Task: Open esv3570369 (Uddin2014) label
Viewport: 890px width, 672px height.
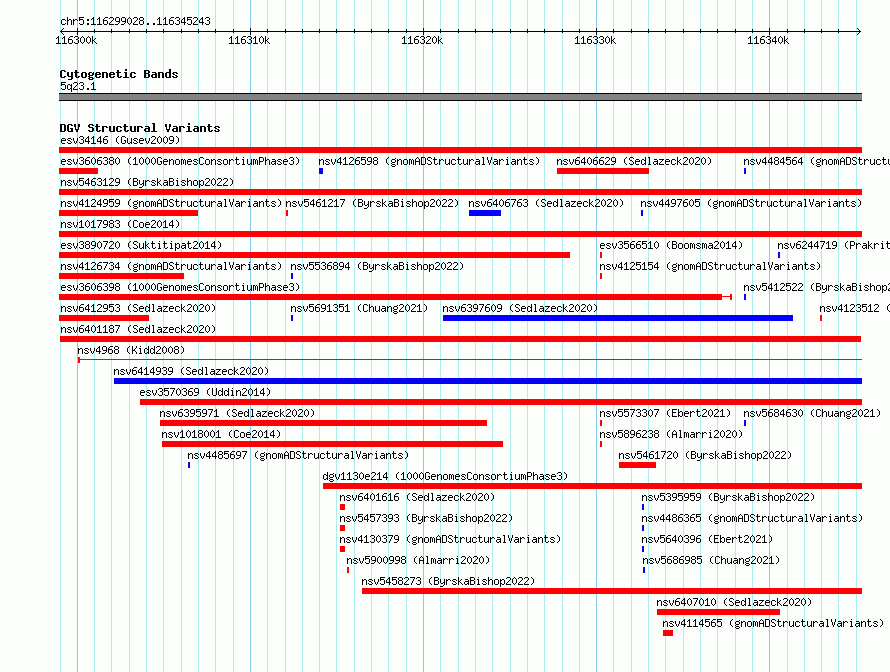Action: (205, 392)
